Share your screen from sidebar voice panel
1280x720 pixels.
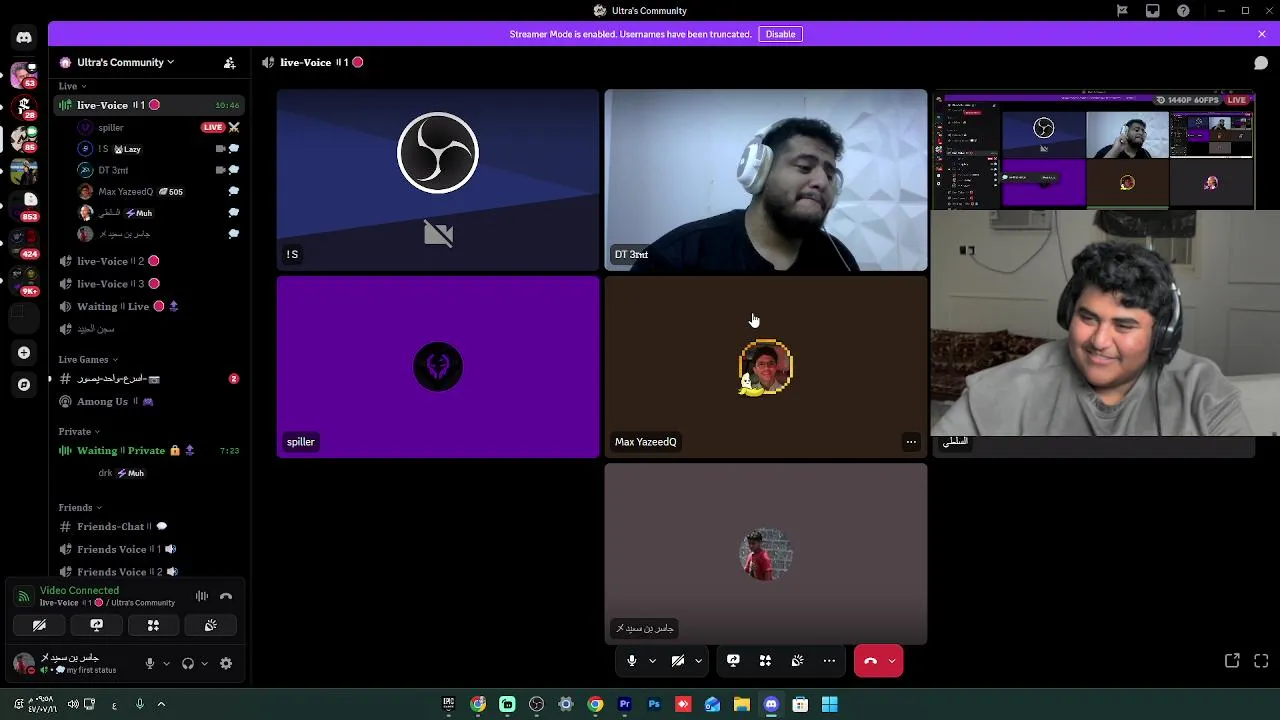(96, 625)
